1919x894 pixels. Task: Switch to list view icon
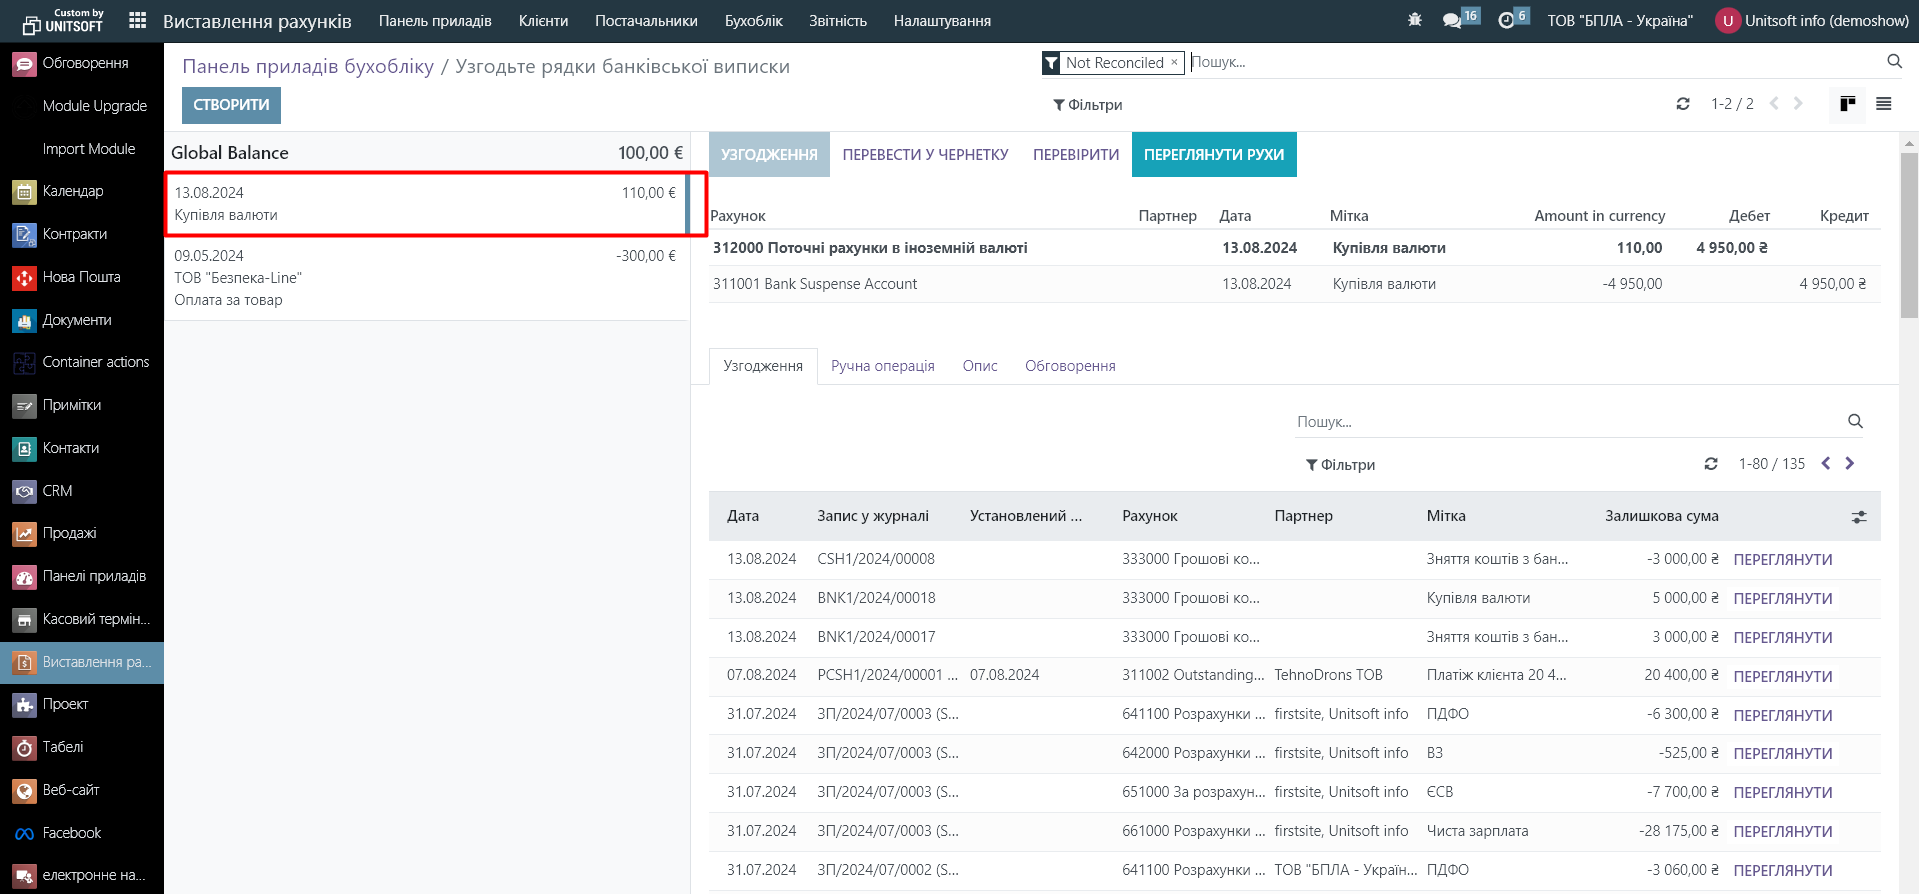[1883, 104]
